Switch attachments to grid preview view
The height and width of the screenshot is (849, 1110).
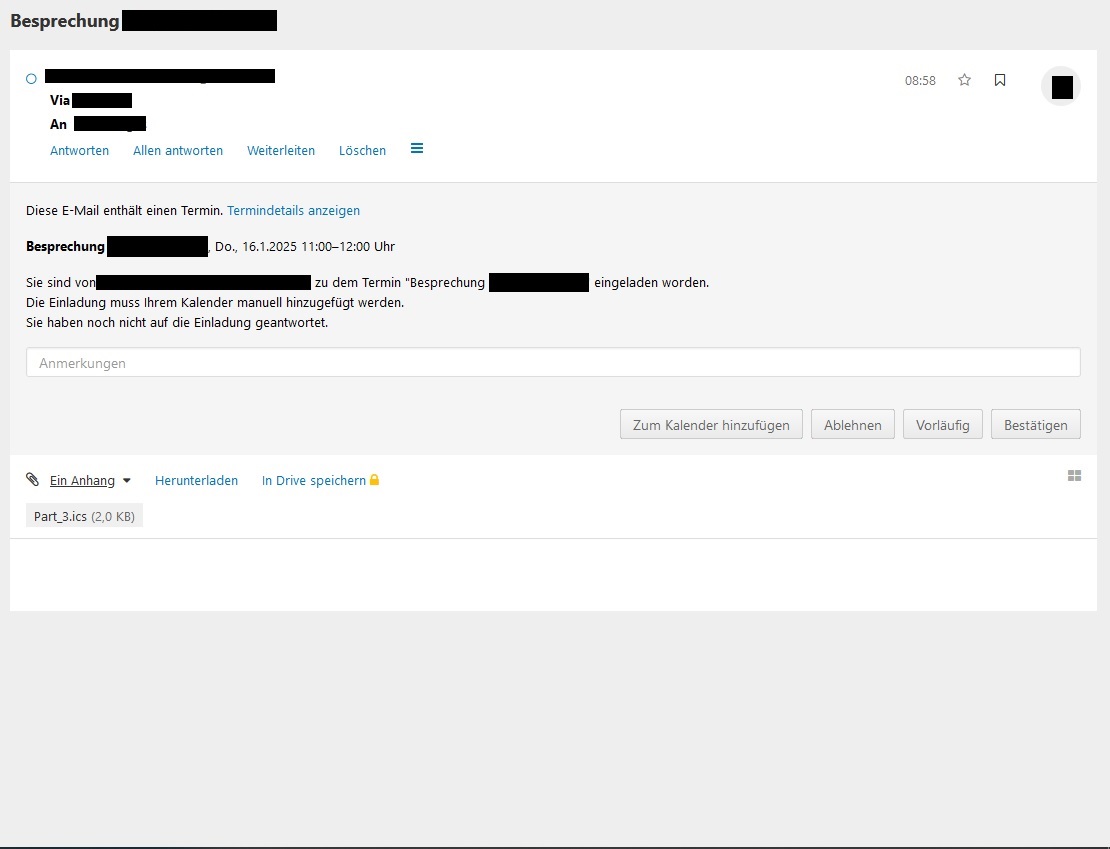(1074, 476)
